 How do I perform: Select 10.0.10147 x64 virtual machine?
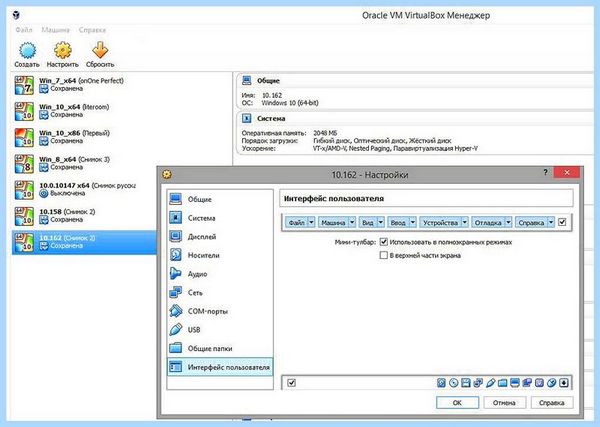point(84,190)
